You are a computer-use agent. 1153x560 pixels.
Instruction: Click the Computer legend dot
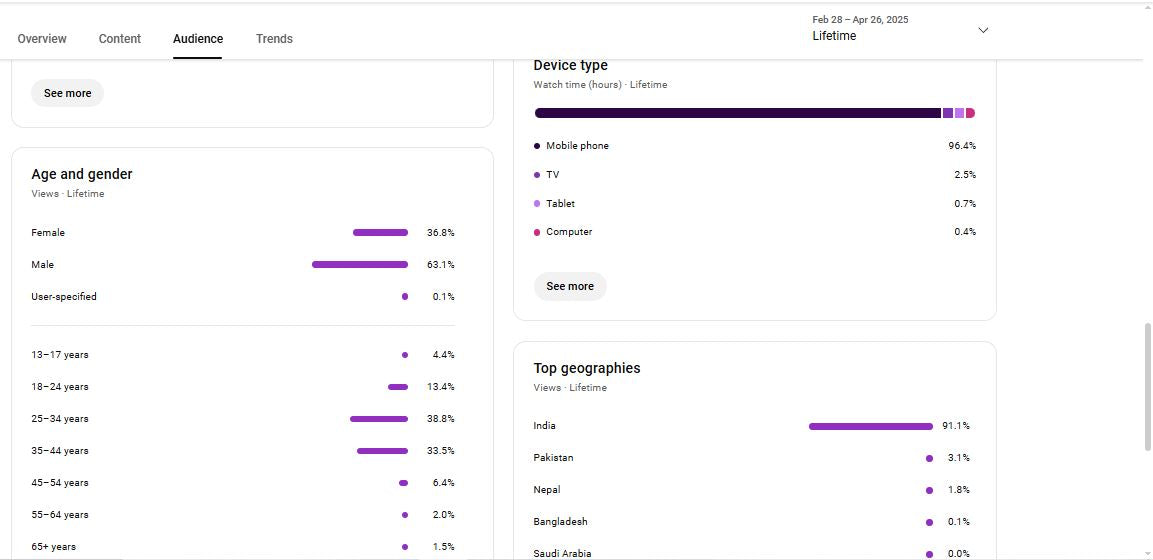(x=537, y=232)
